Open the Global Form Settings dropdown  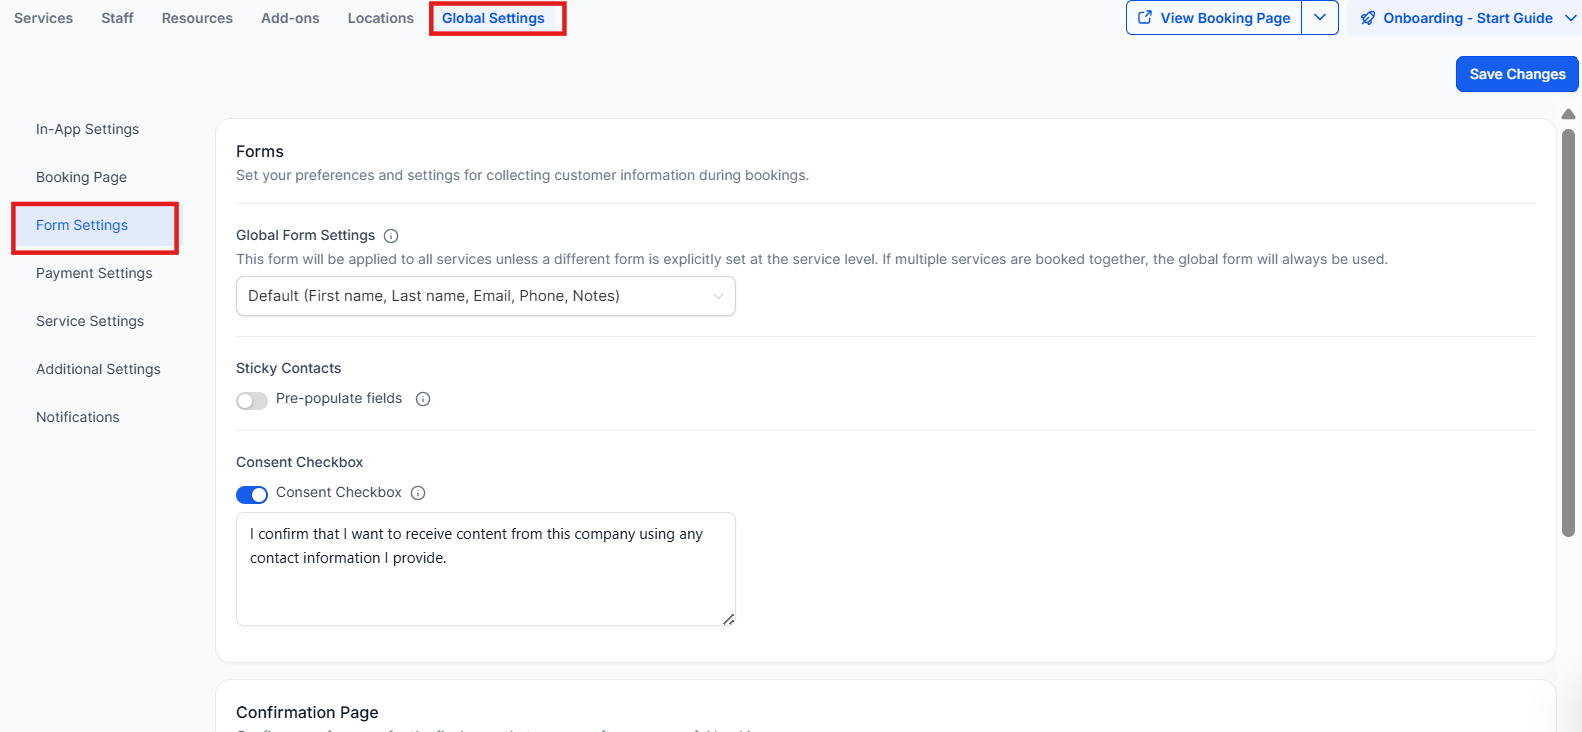(485, 296)
